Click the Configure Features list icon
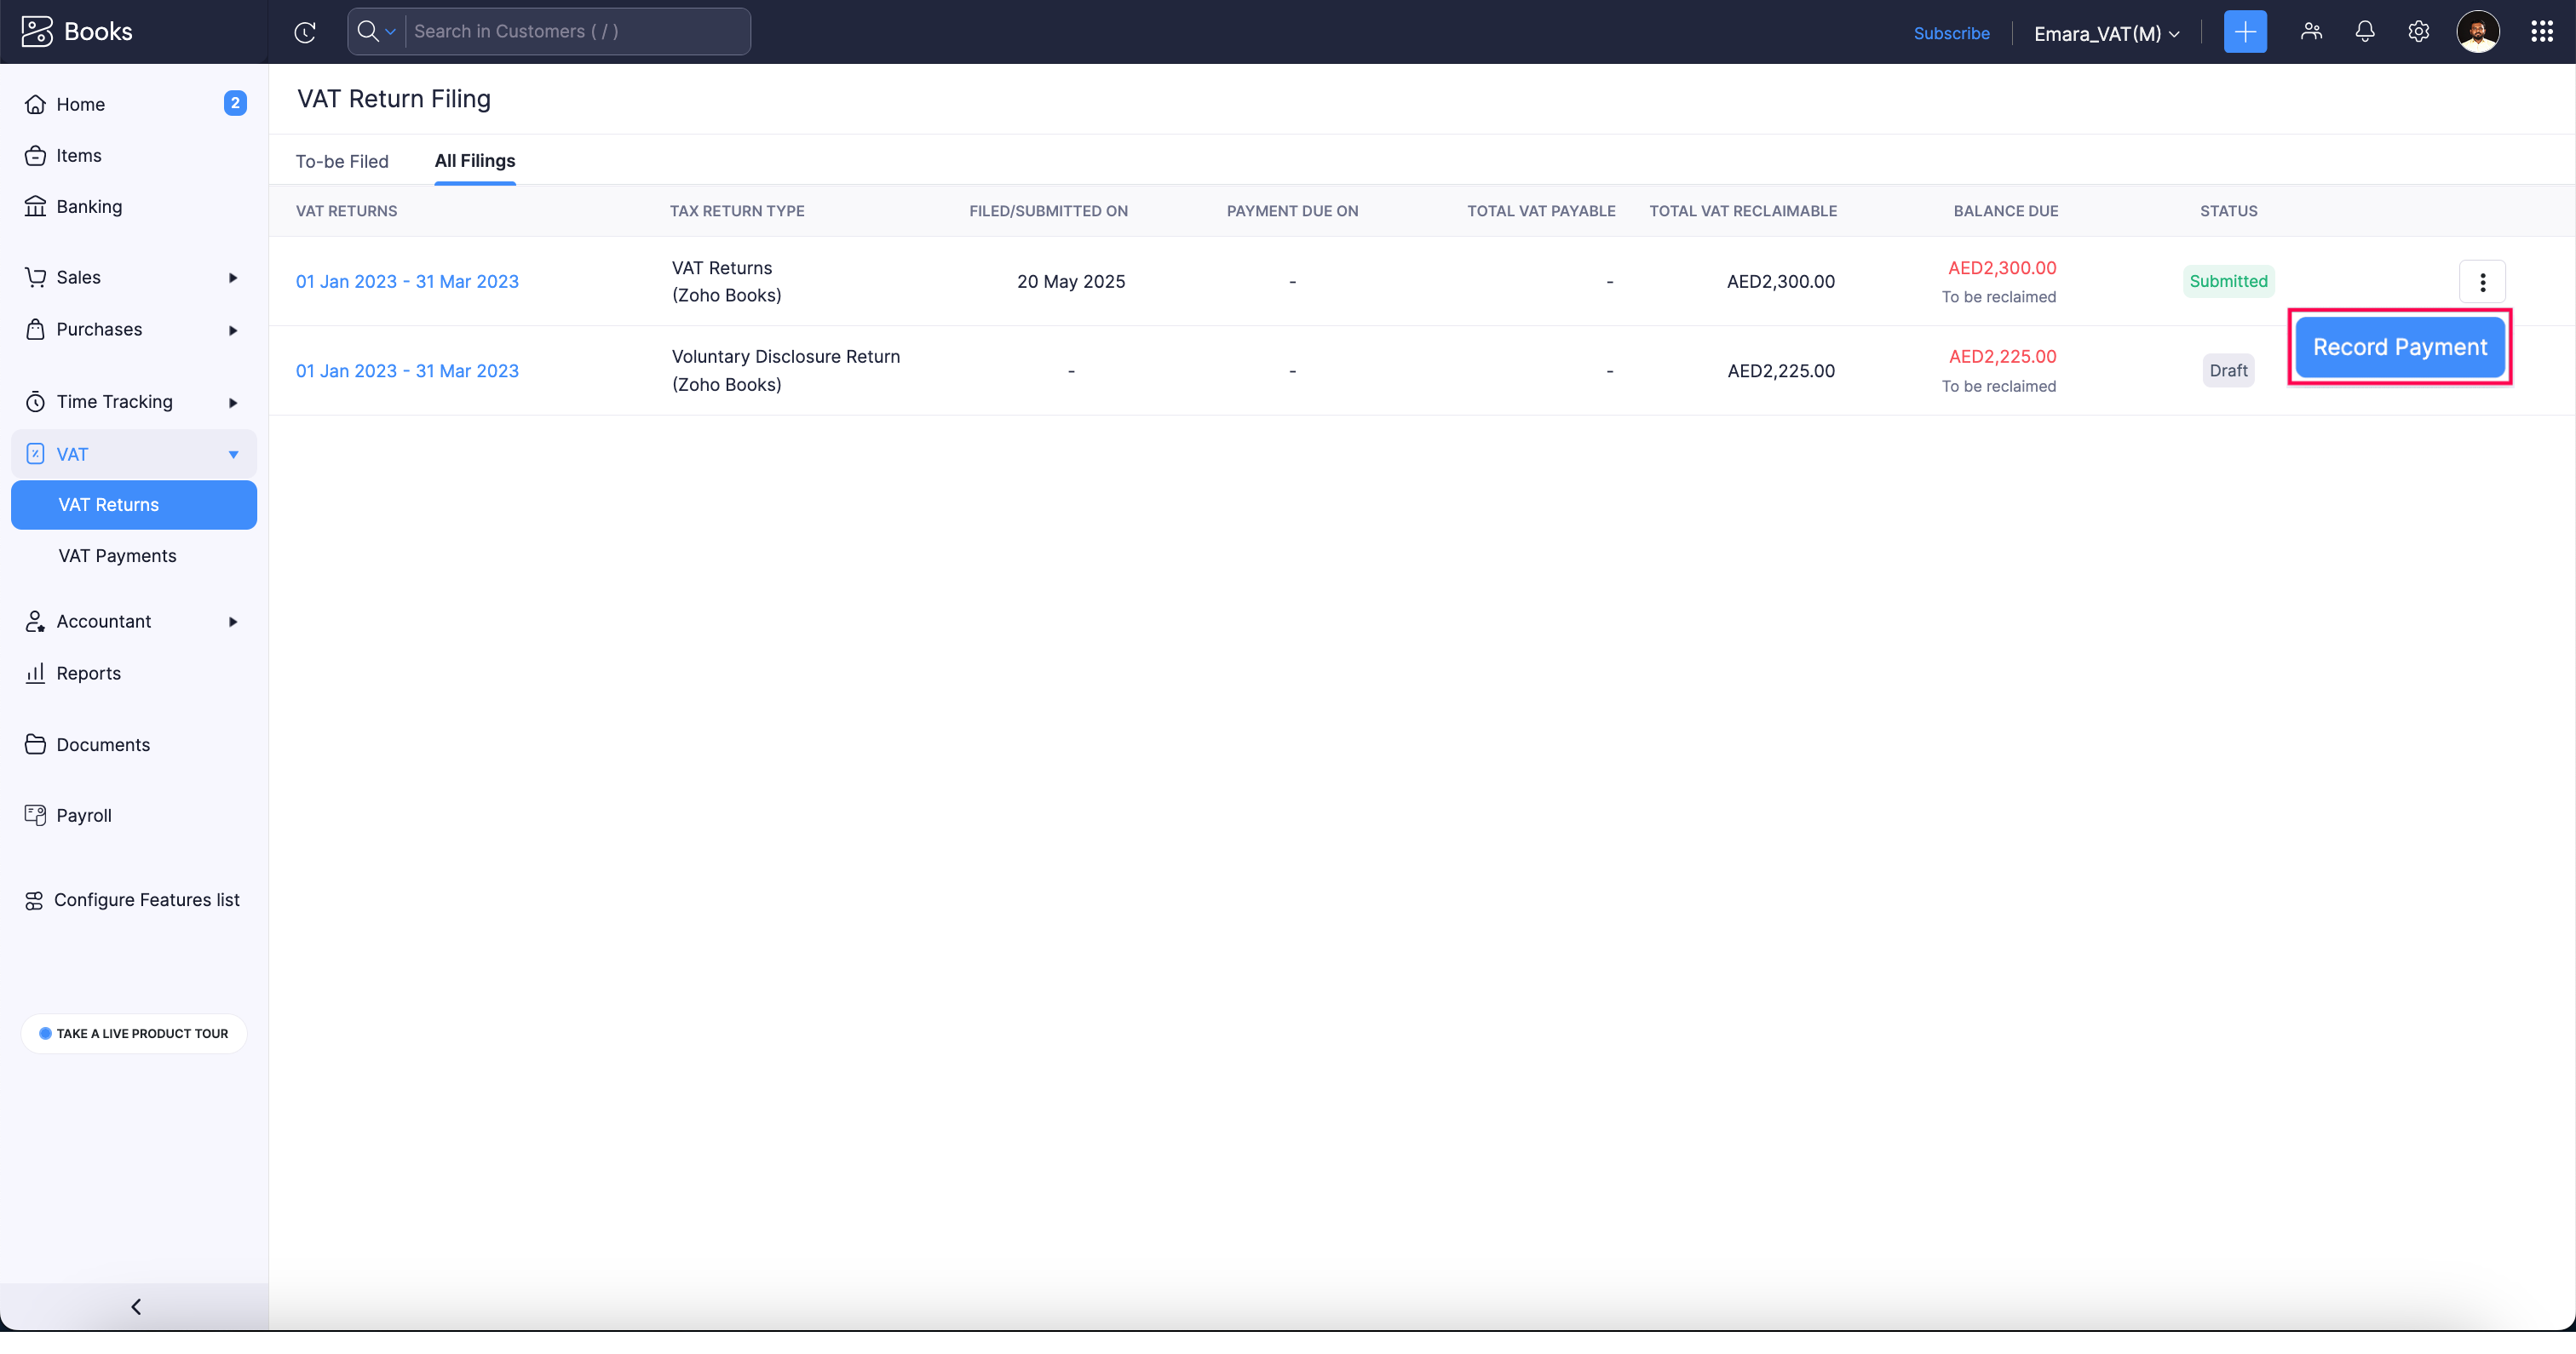Image resolution: width=2576 pixels, height=1354 pixels. (34, 900)
